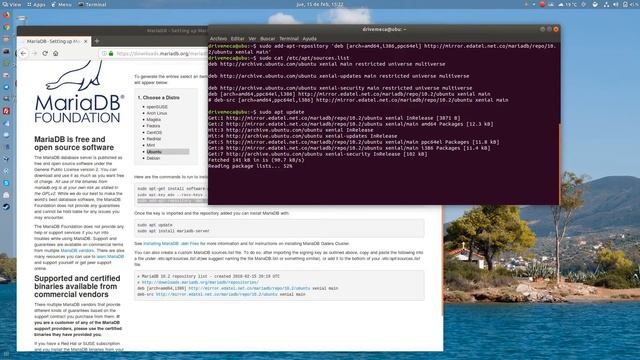Select Arch Linux in the distro list
The height and width of the screenshot is (360, 640).
(x=157, y=113)
